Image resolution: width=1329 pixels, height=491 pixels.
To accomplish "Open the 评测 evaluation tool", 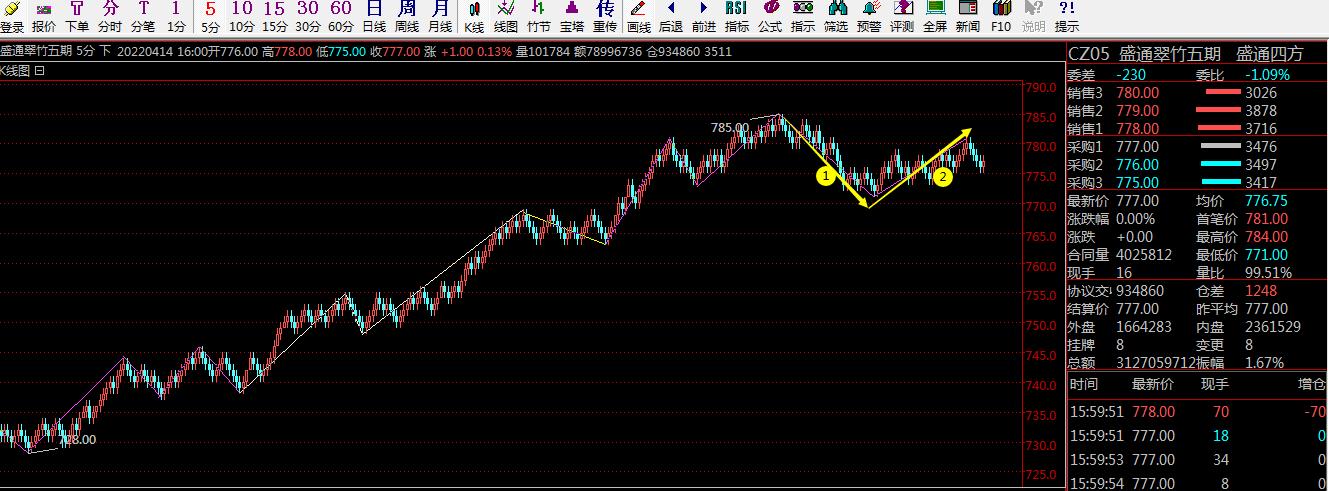I will pyautogui.click(x=902, y=17).
